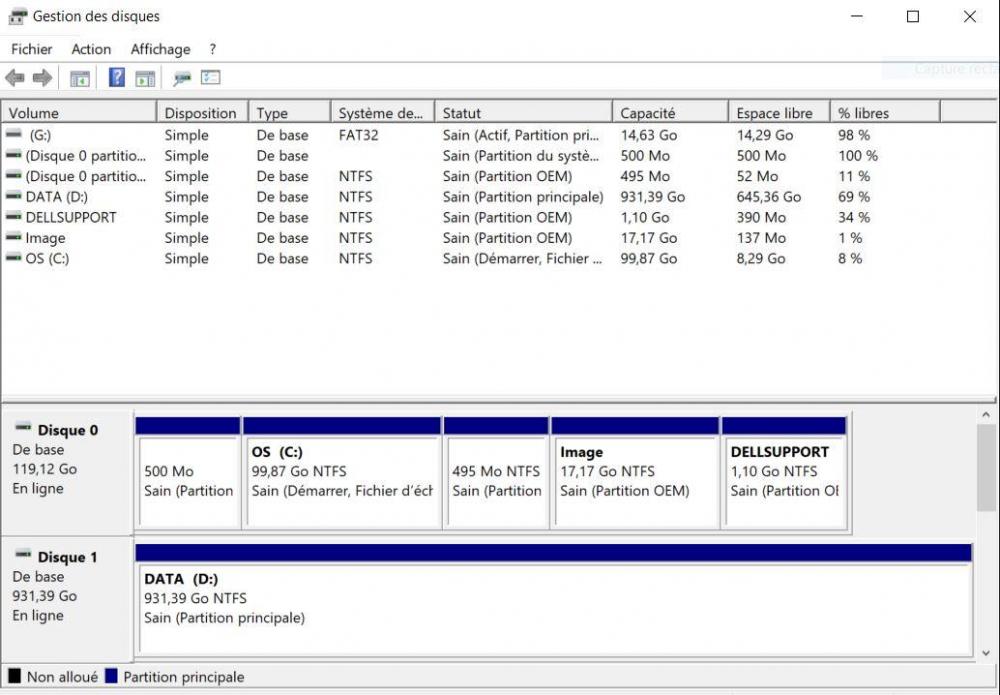Open help using the question mark toolbar icon

click(117, 78)
